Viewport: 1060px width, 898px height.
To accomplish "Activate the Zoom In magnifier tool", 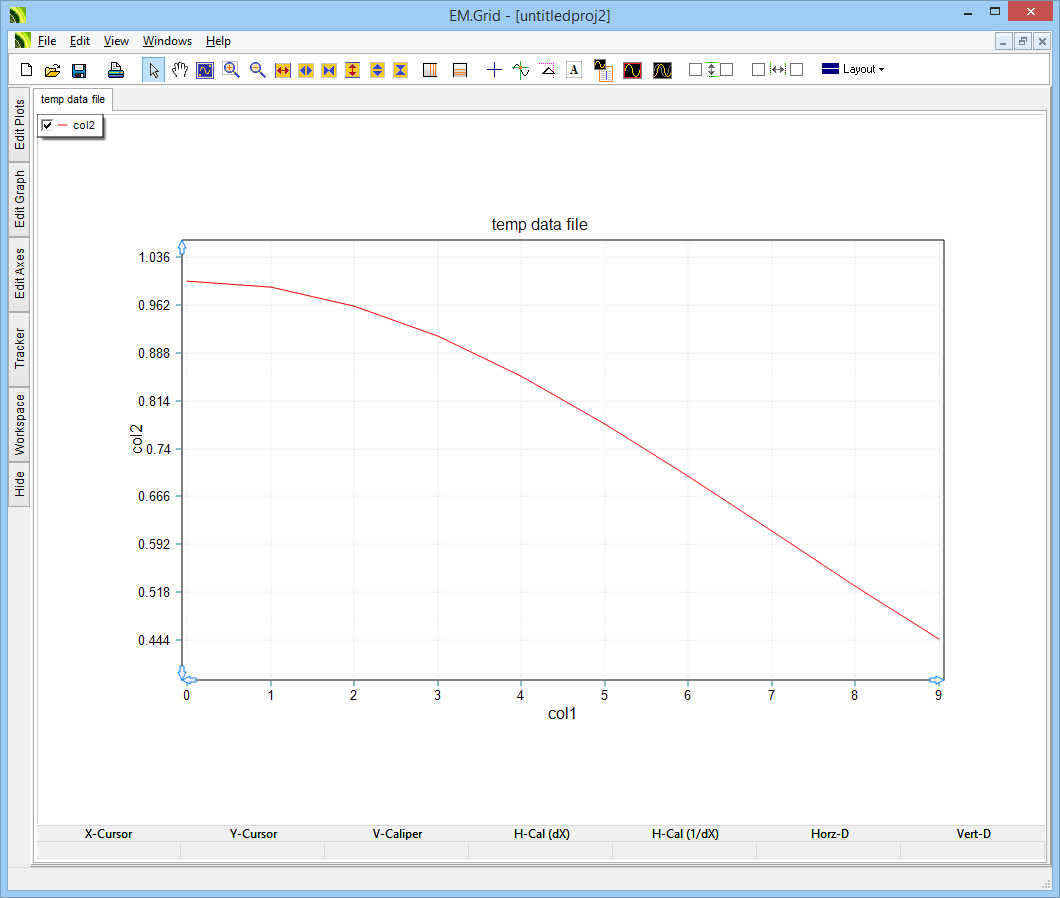I will pyautogui.click(x=231, y=70).
